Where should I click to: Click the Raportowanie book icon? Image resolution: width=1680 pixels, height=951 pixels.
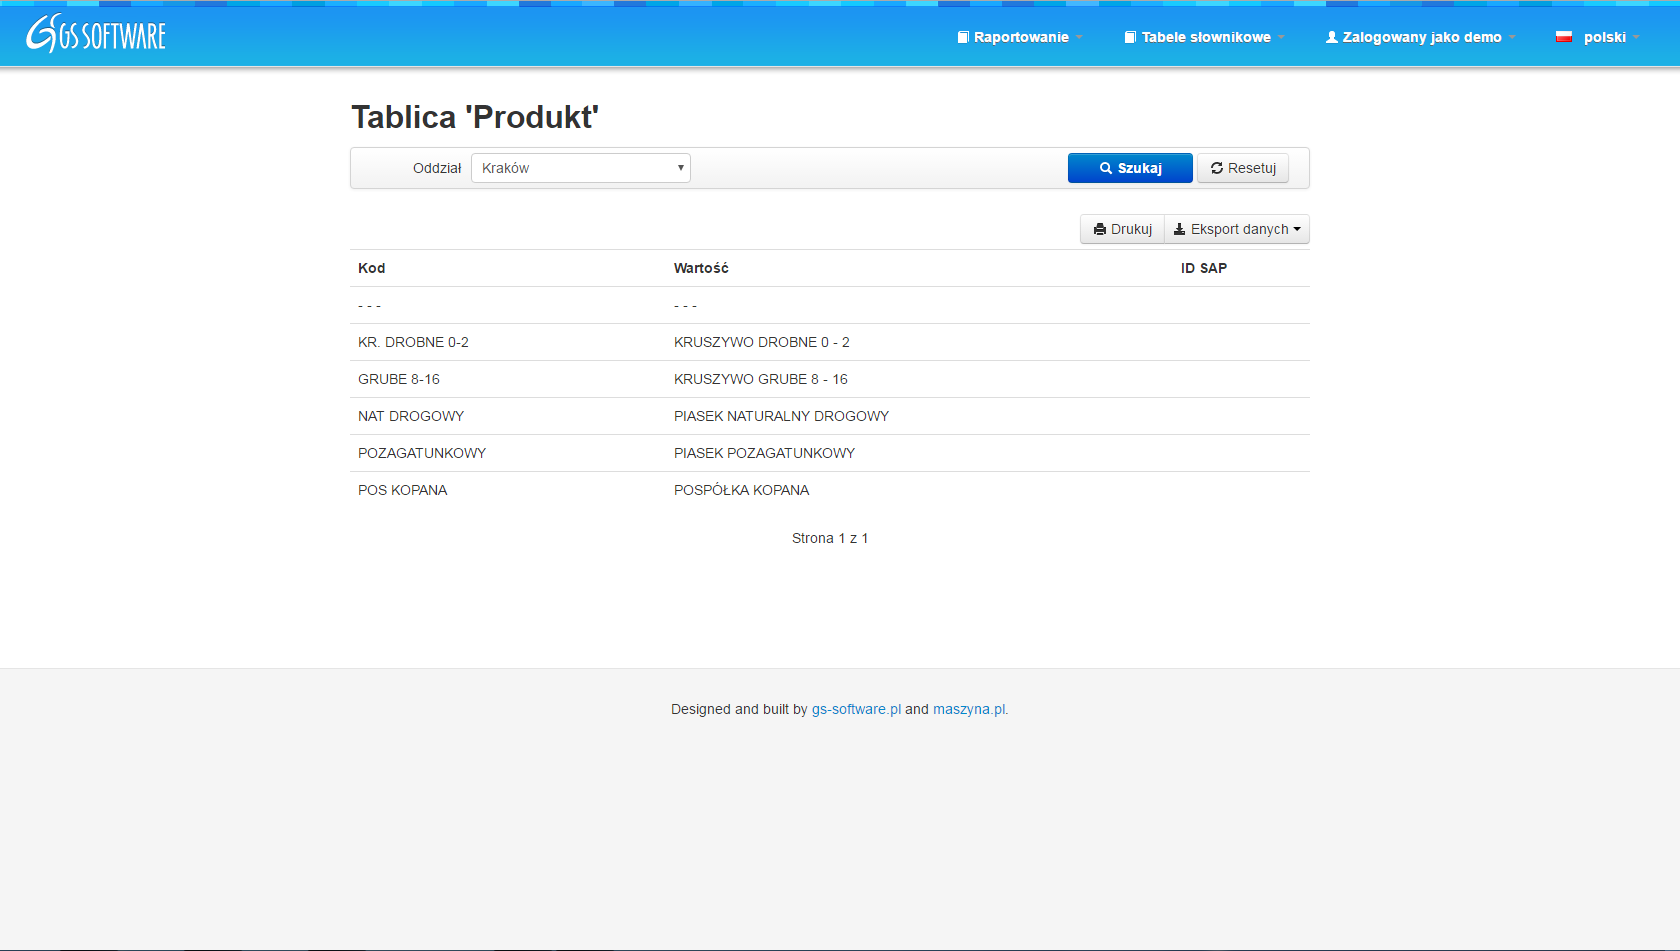(963, 37)
